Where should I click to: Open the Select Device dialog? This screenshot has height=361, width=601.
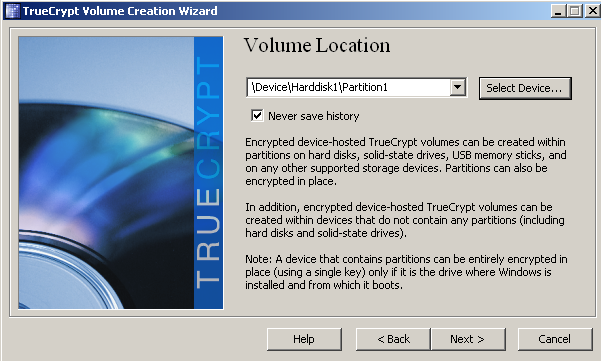point(525,88)
